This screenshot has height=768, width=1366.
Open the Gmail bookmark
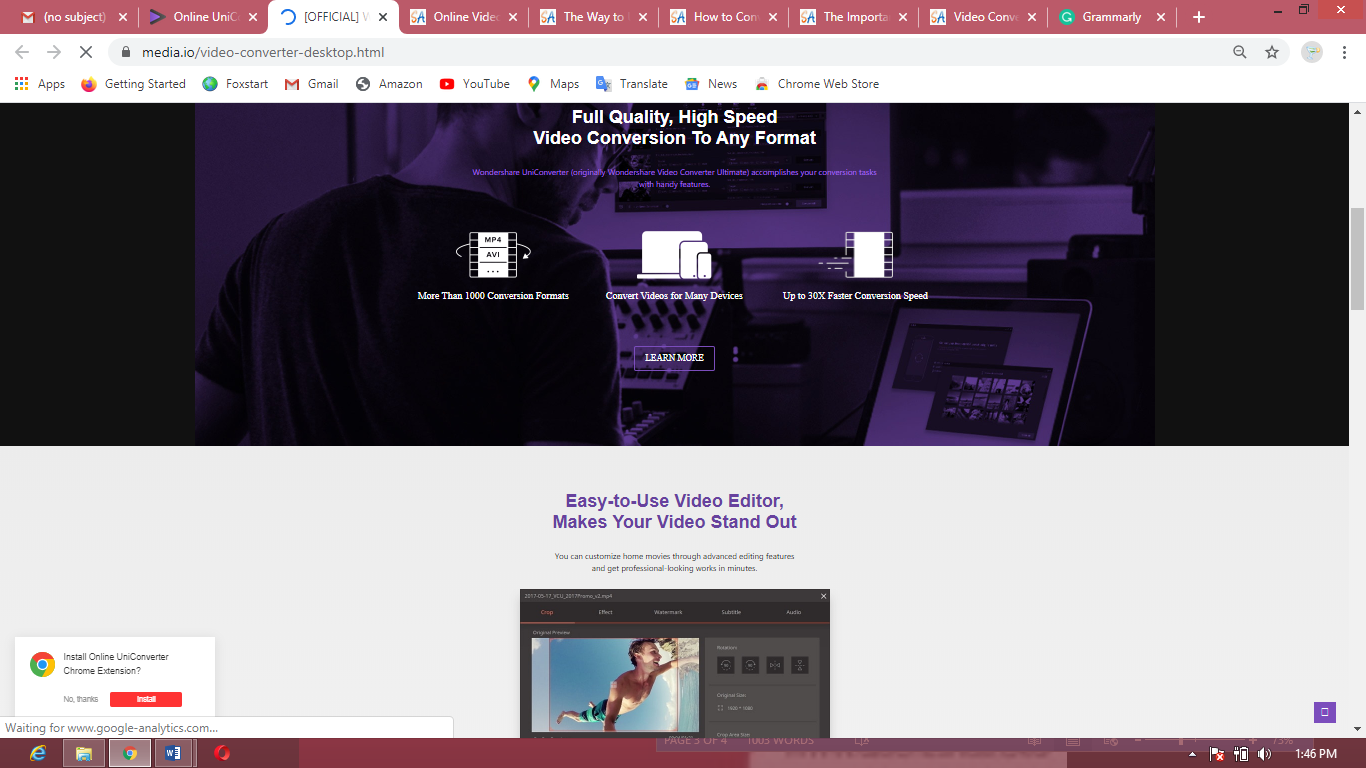pyautogui.click(x=311, y=84)
